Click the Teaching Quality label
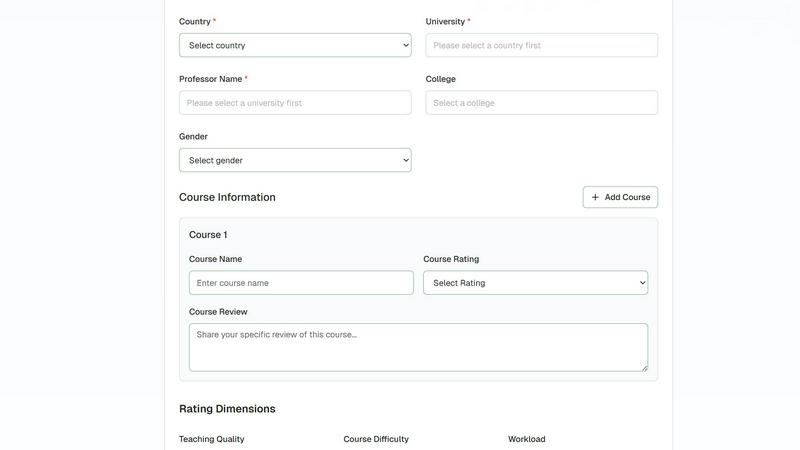Image resolution: width=800 pixels, height=450 pixels. coord(212,439)
